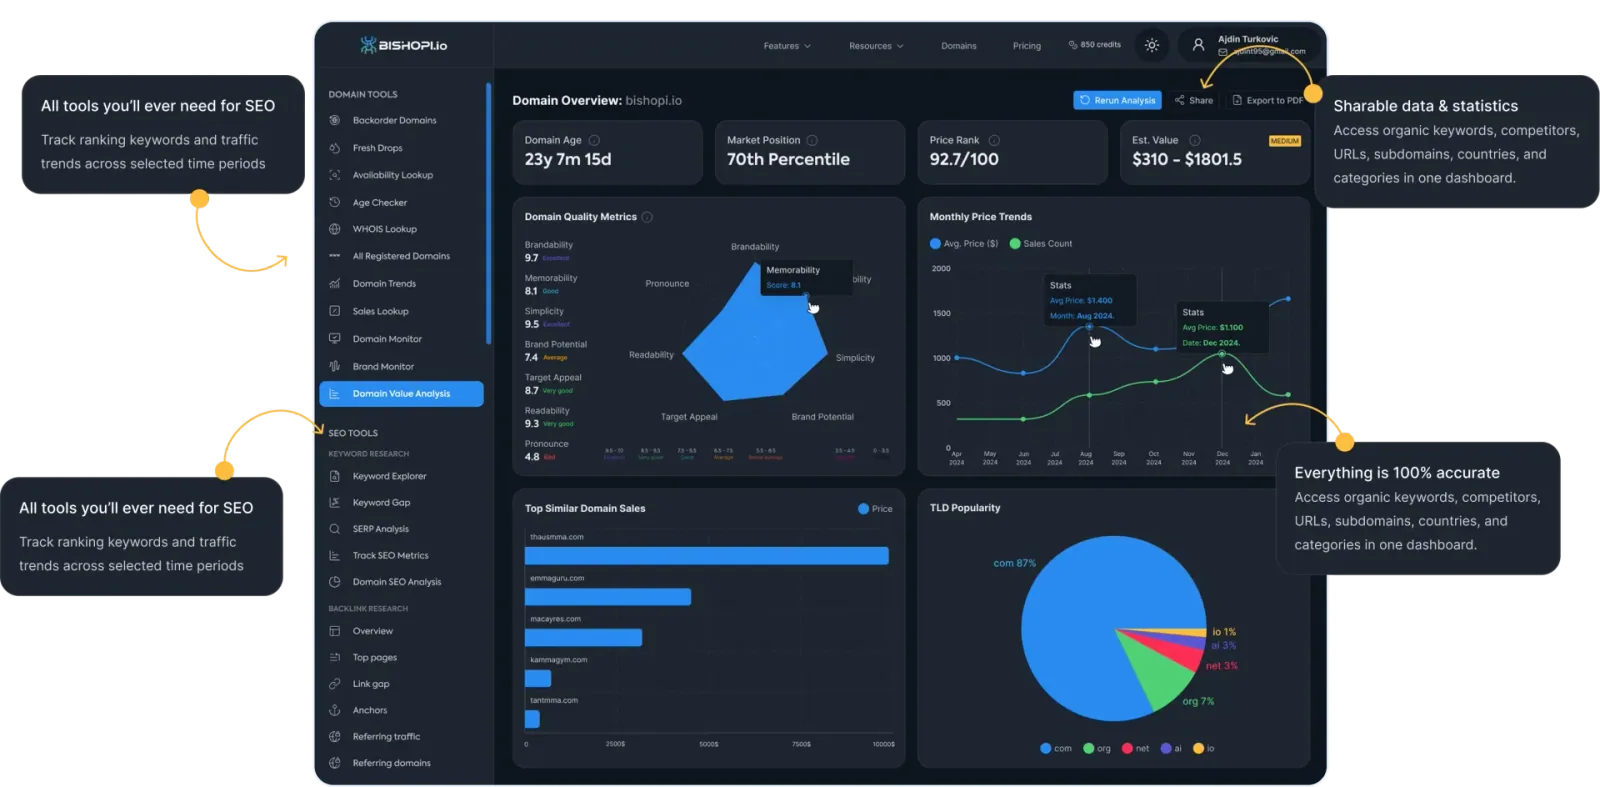The width and height of the screenshot is (1600, 787).
Task: Click the green org slice of pie chart
Action: [x=1160, y=675]
